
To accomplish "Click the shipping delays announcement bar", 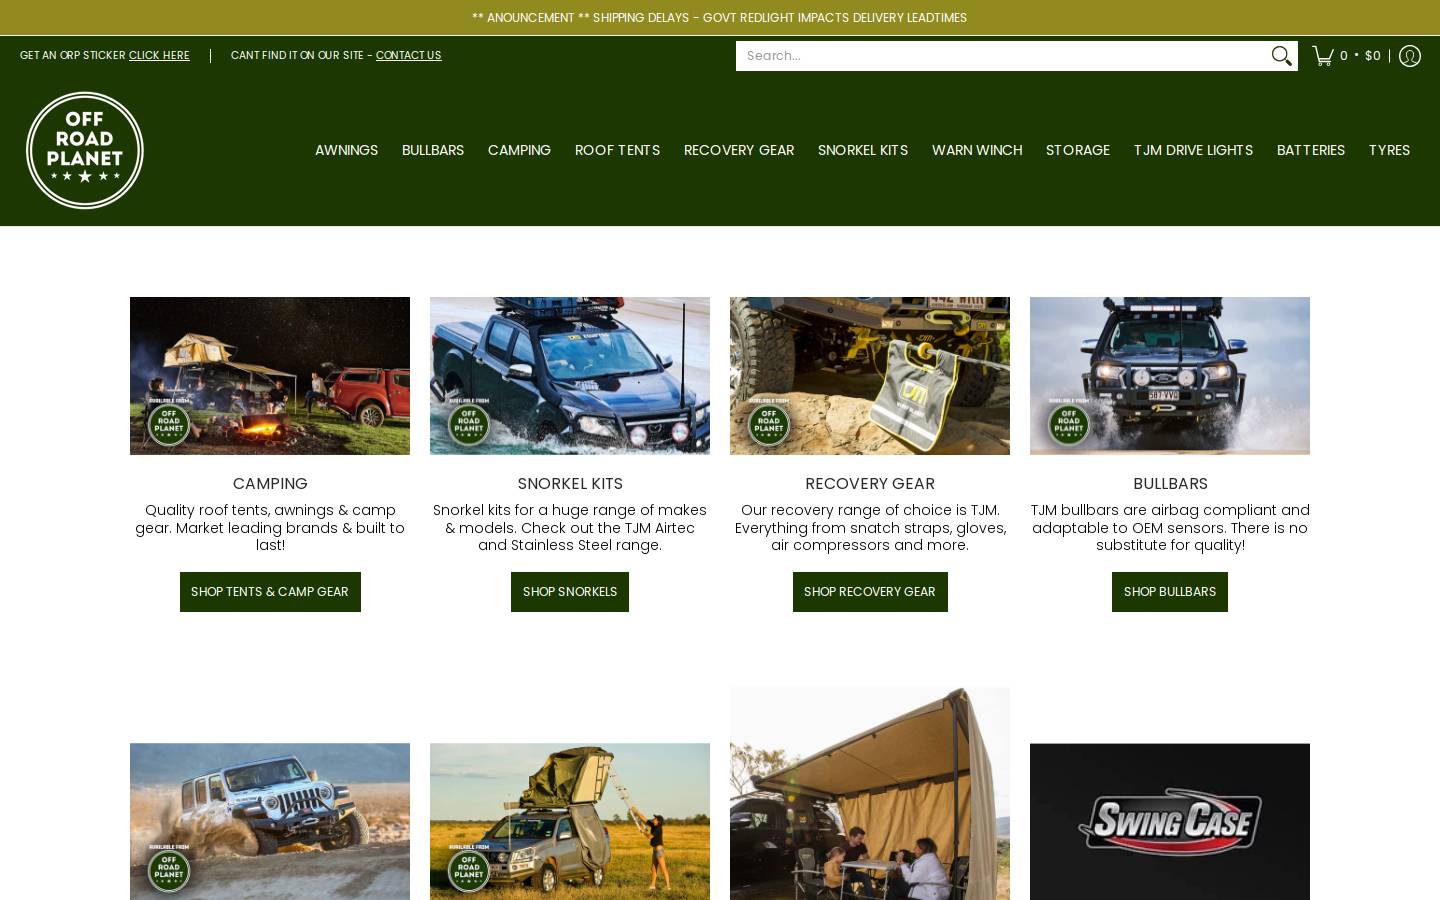I will tap(720, 18).
